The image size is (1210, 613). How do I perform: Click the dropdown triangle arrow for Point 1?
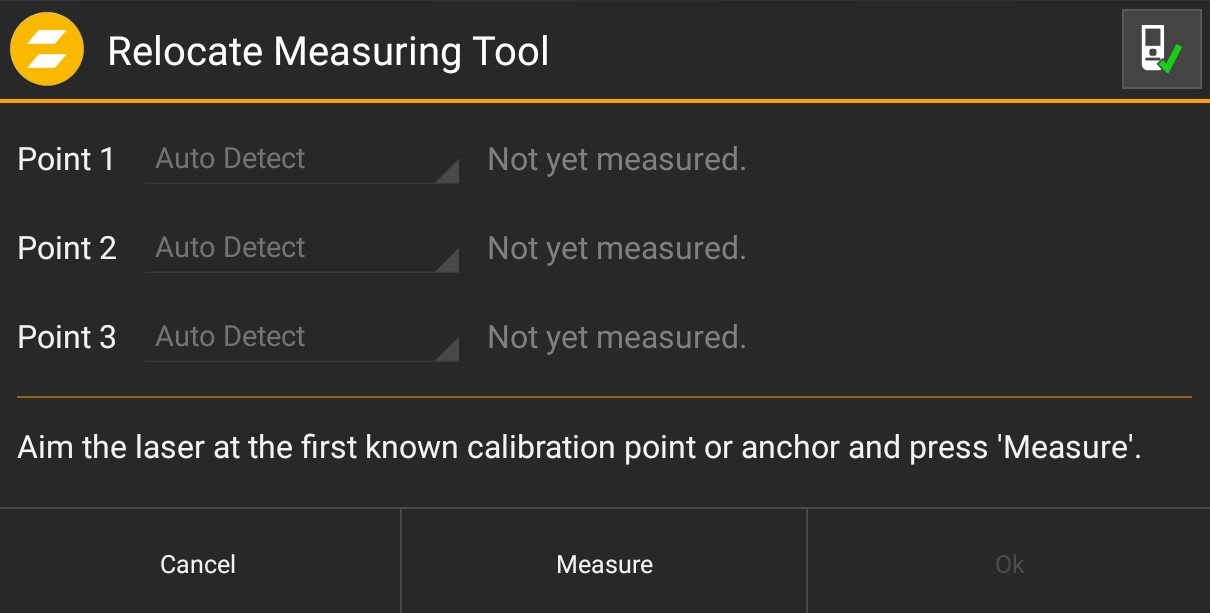pos(449,172)
